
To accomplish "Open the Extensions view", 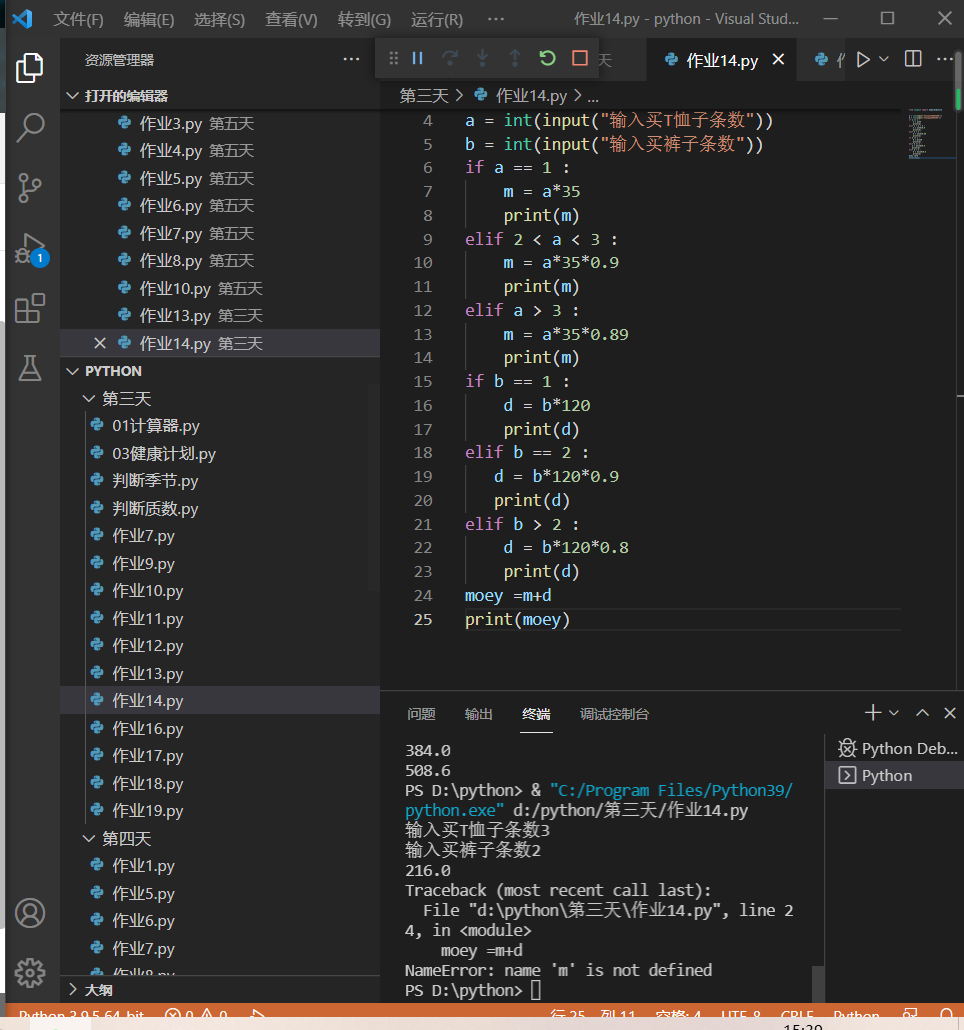I will 30,308.
